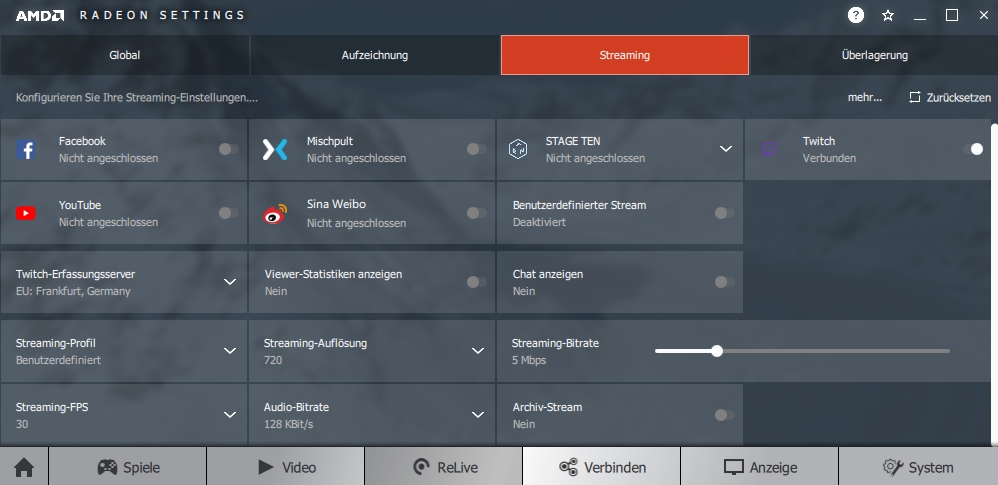Open the Audio-Bitrate dropdown

[478, 415]
